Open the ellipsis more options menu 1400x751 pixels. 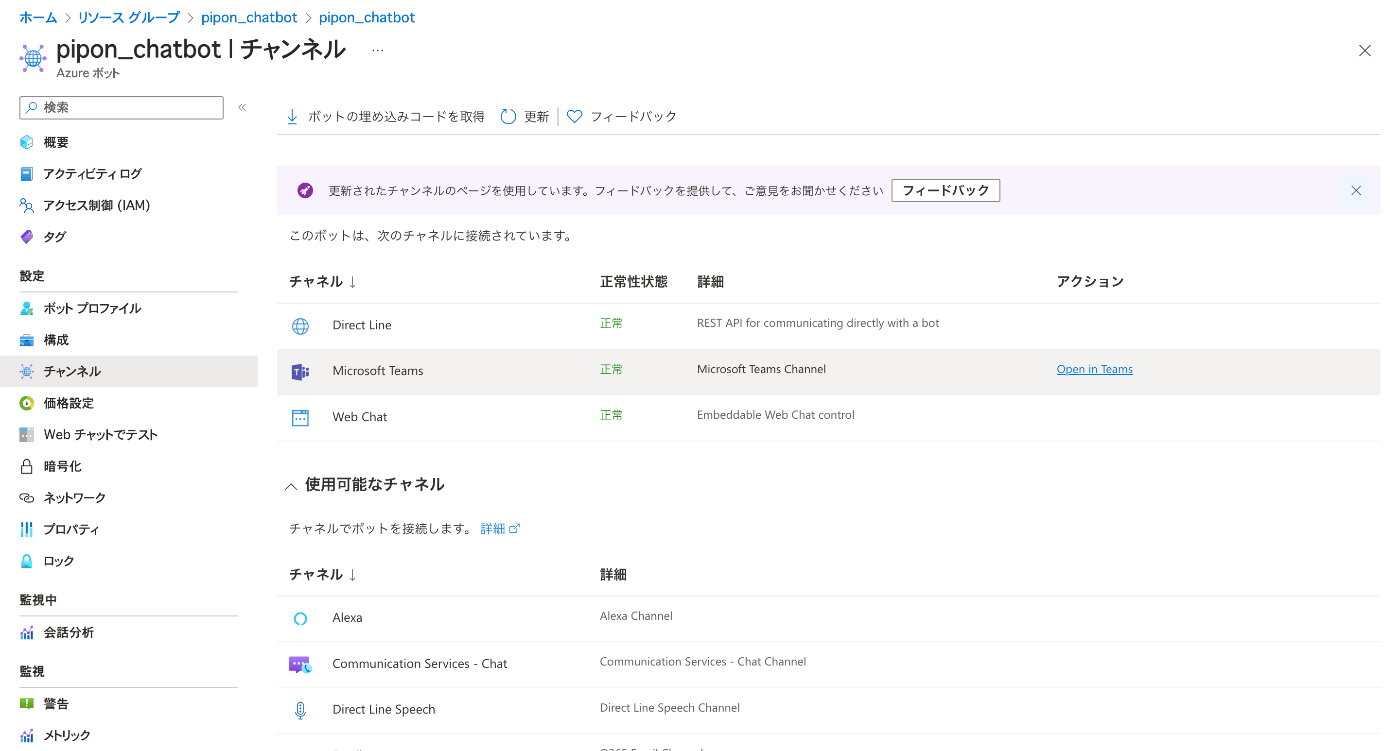[x=377, y=50]
